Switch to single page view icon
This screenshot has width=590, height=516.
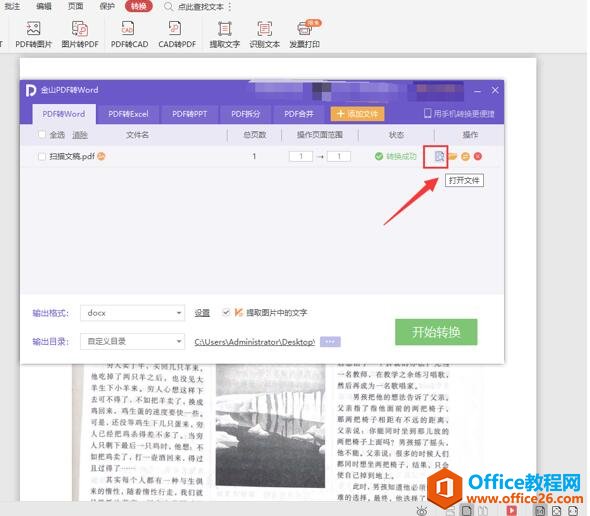point(467,511)
